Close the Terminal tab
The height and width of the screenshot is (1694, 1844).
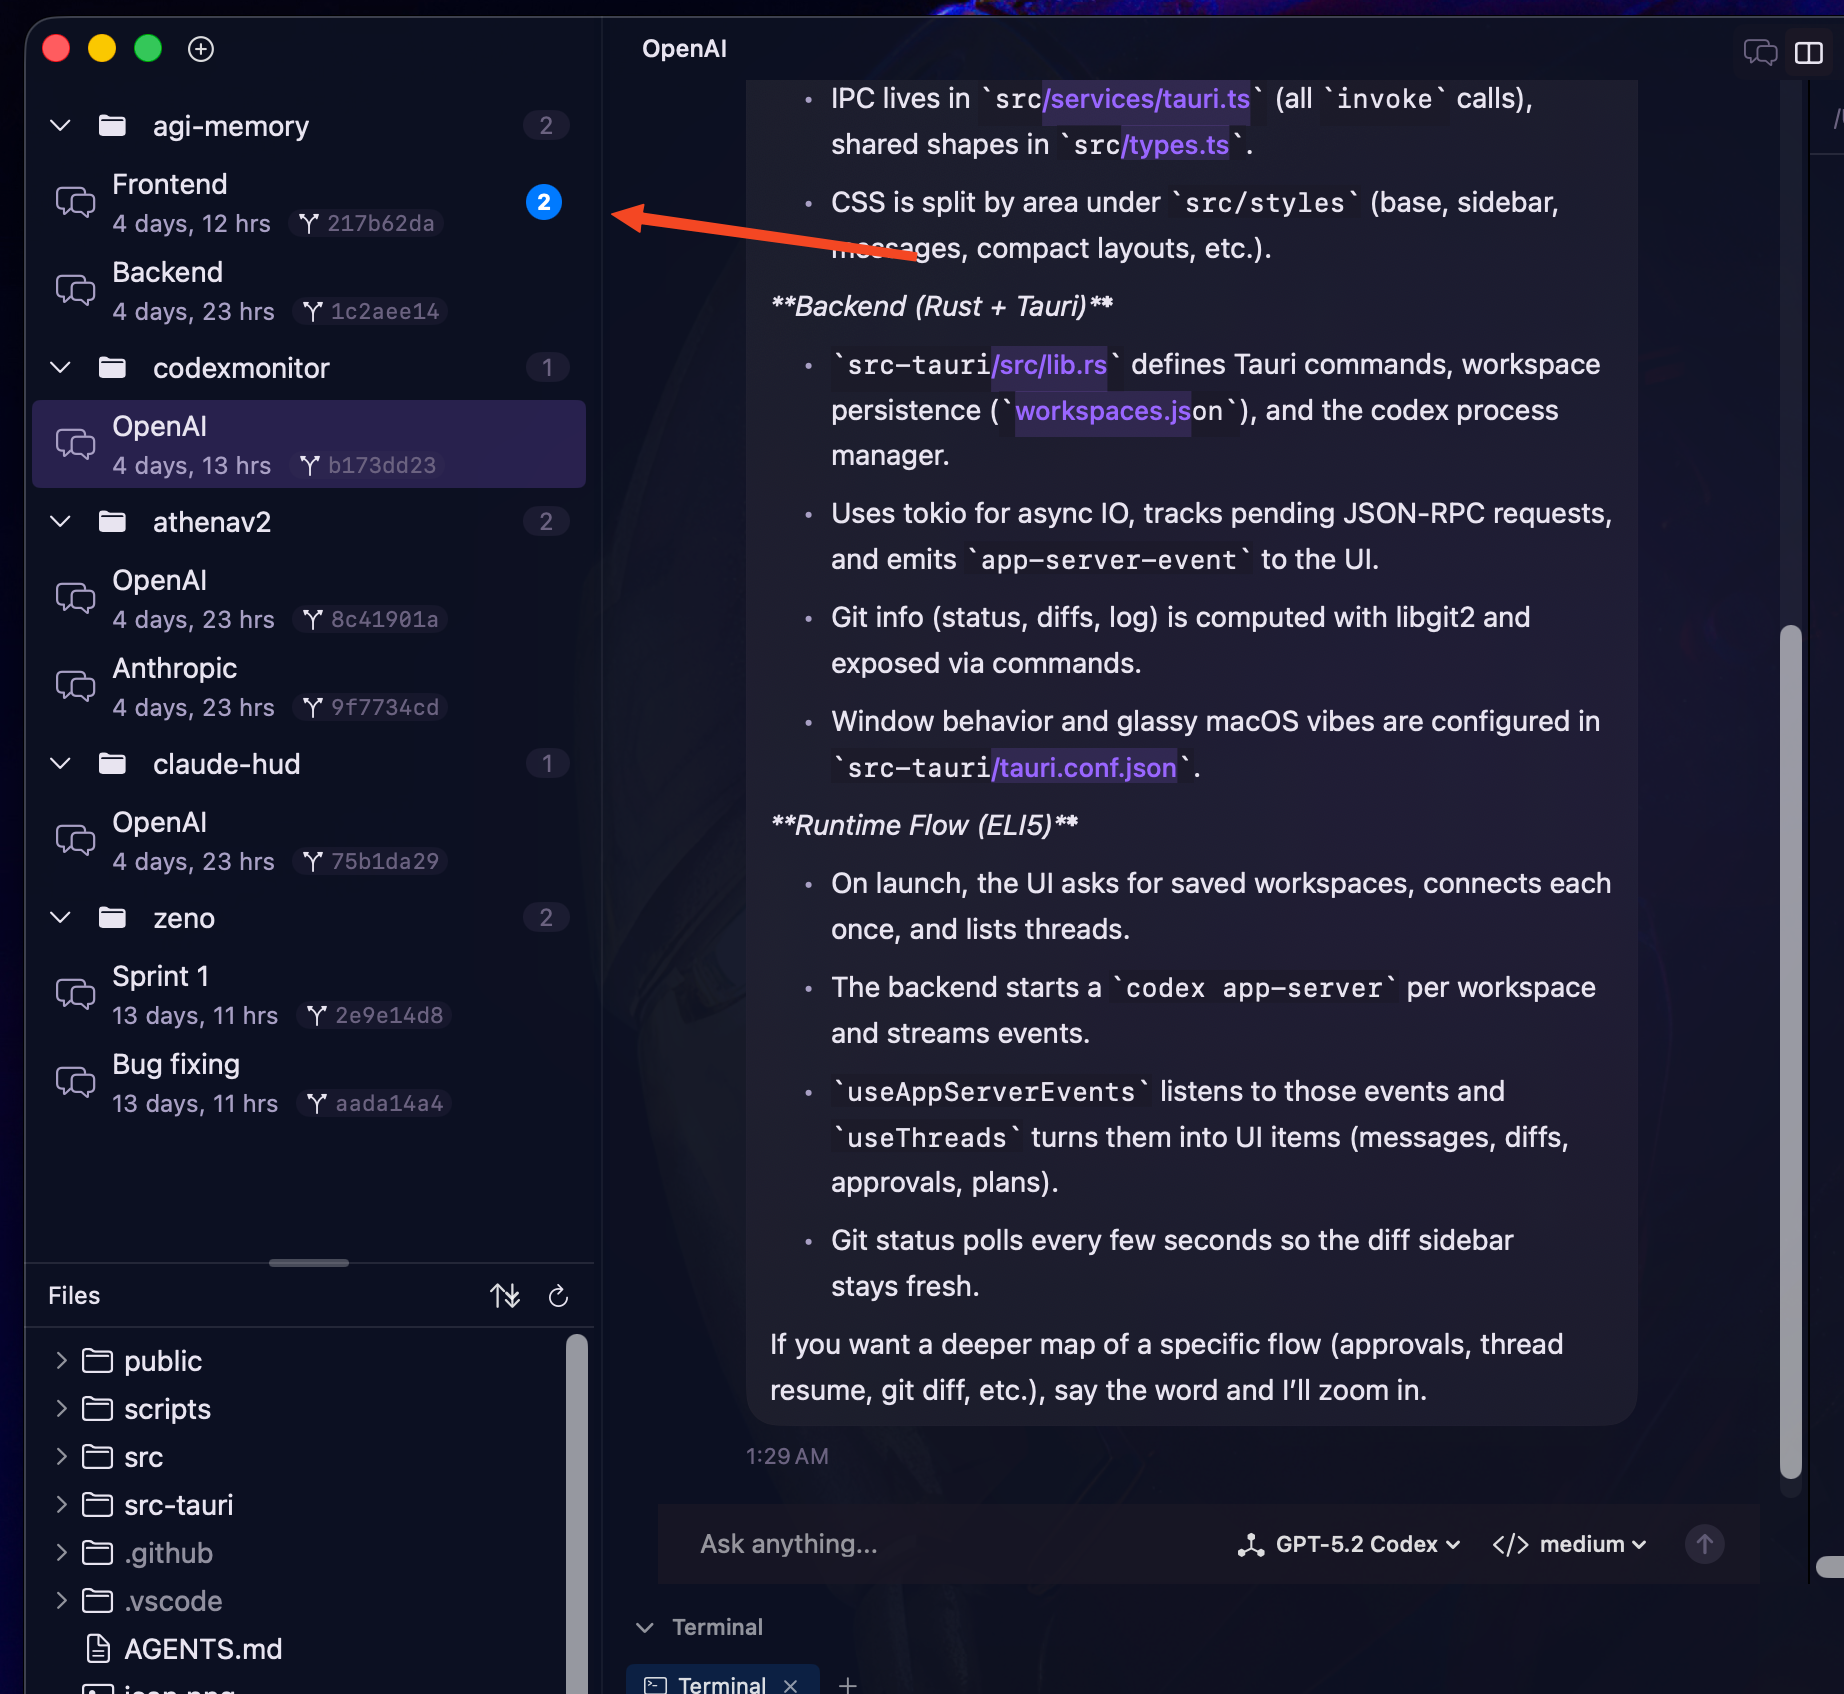pyautogui.click(x=791, y=1685)
